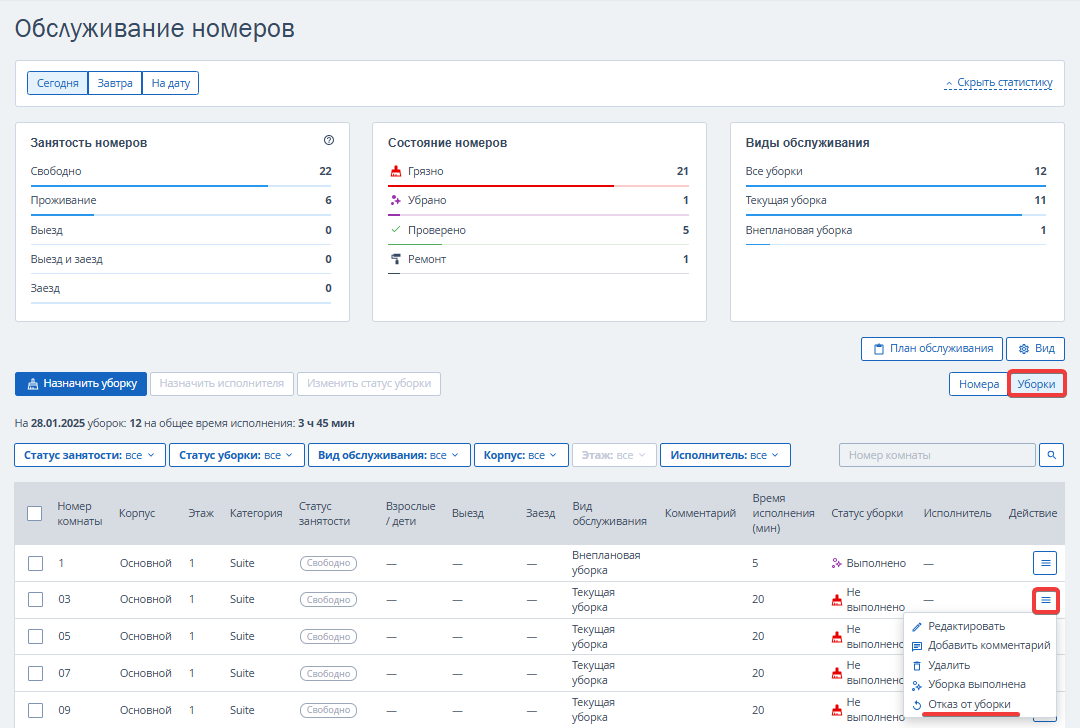Image resolution: width=1080 pixels, height=728 pixels.
Task: Click the magnifier search button by room number
Action: pyautogui.click(x=1051, y=455)
